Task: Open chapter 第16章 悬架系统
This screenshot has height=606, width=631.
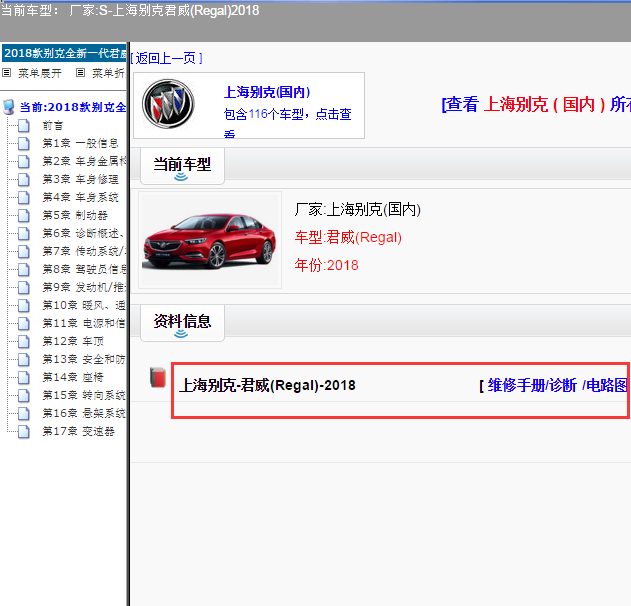Action: coord(84,413)
